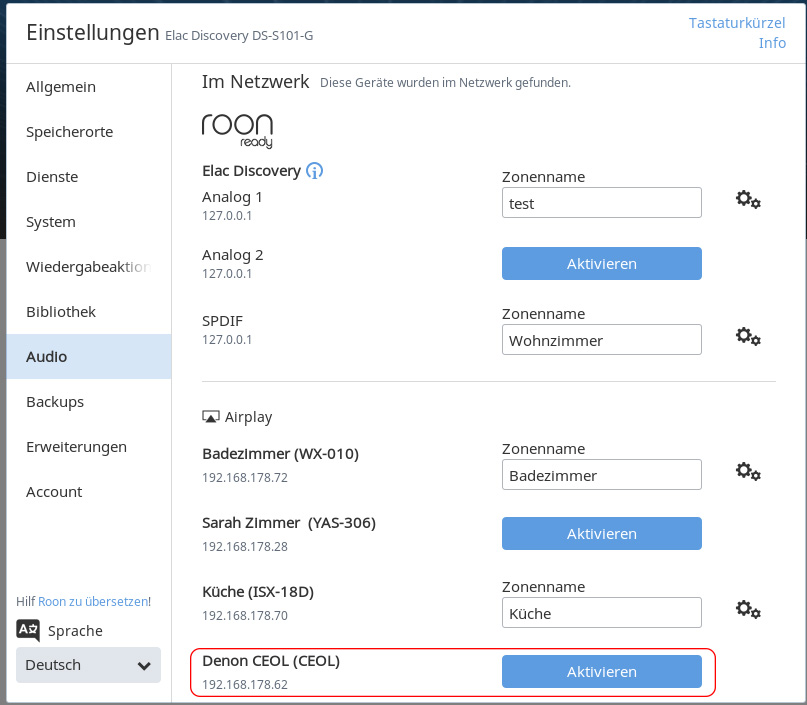Click the Roon Ready logo

coord(237,131)
